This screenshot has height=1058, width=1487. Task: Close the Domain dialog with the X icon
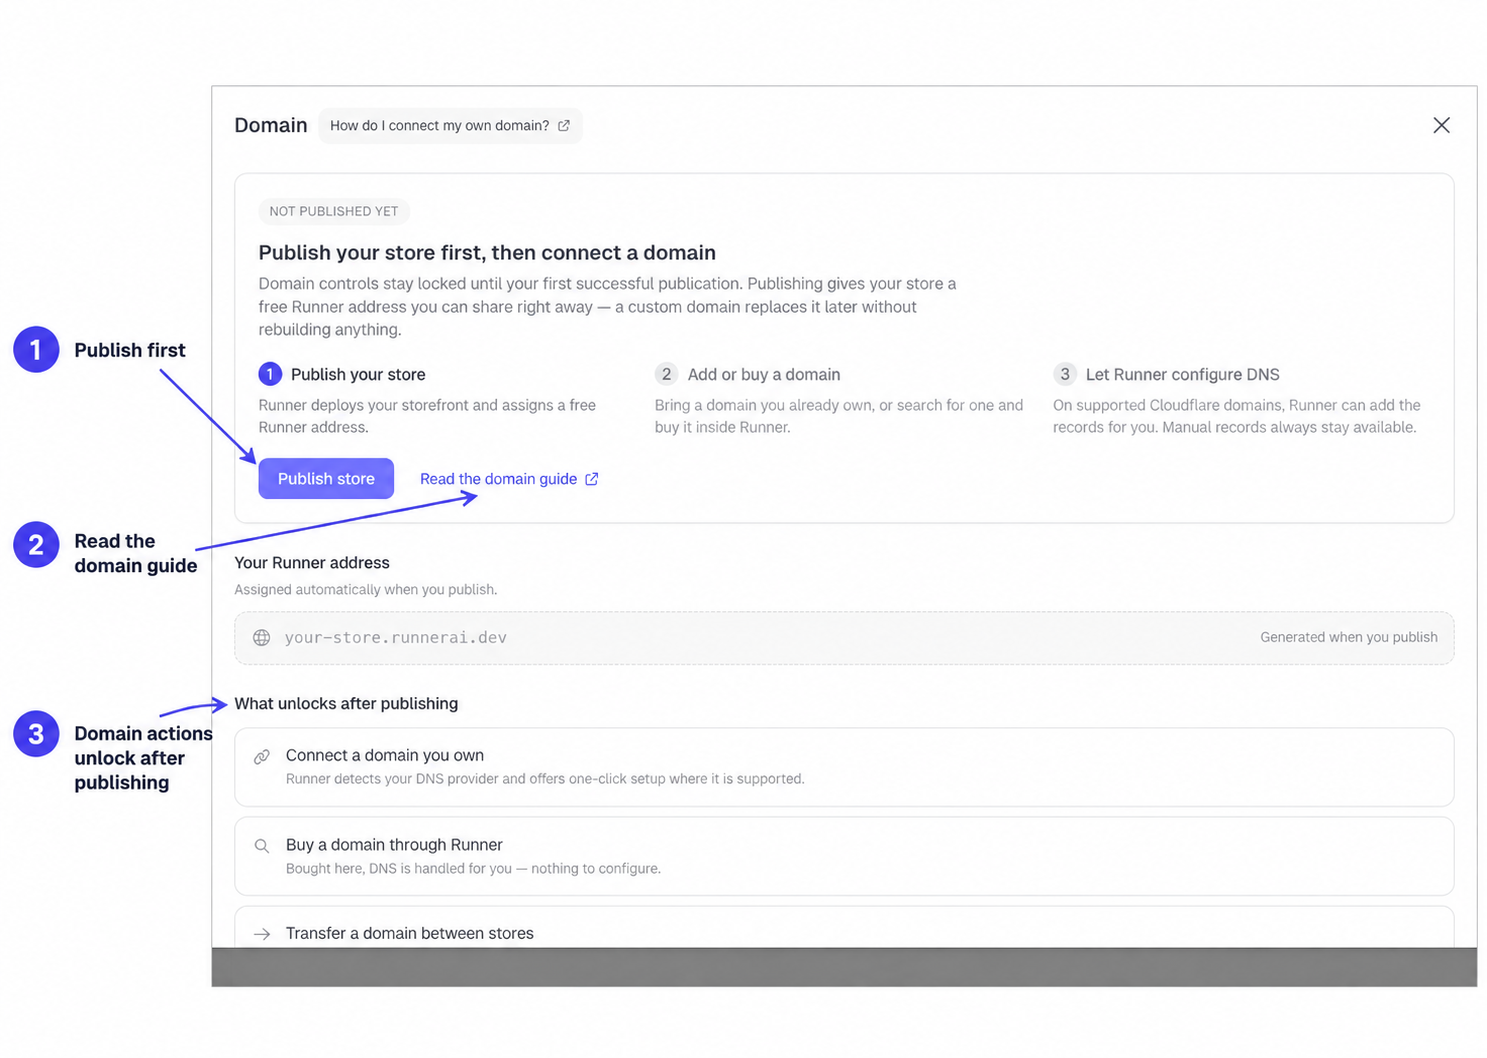[x=1441, y=125]
